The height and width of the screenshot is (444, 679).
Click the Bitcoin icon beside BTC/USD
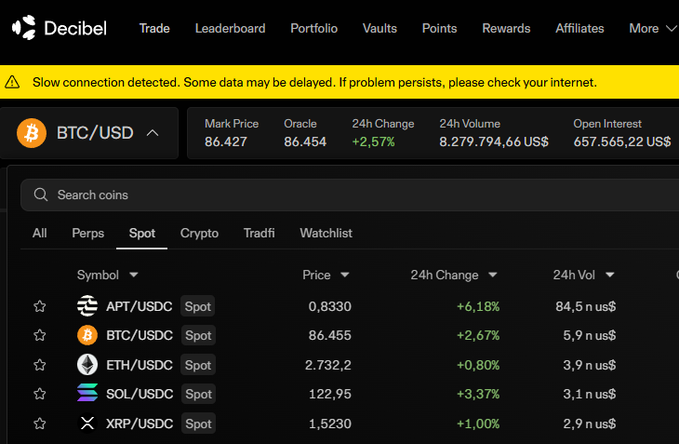tap(31, 133)
